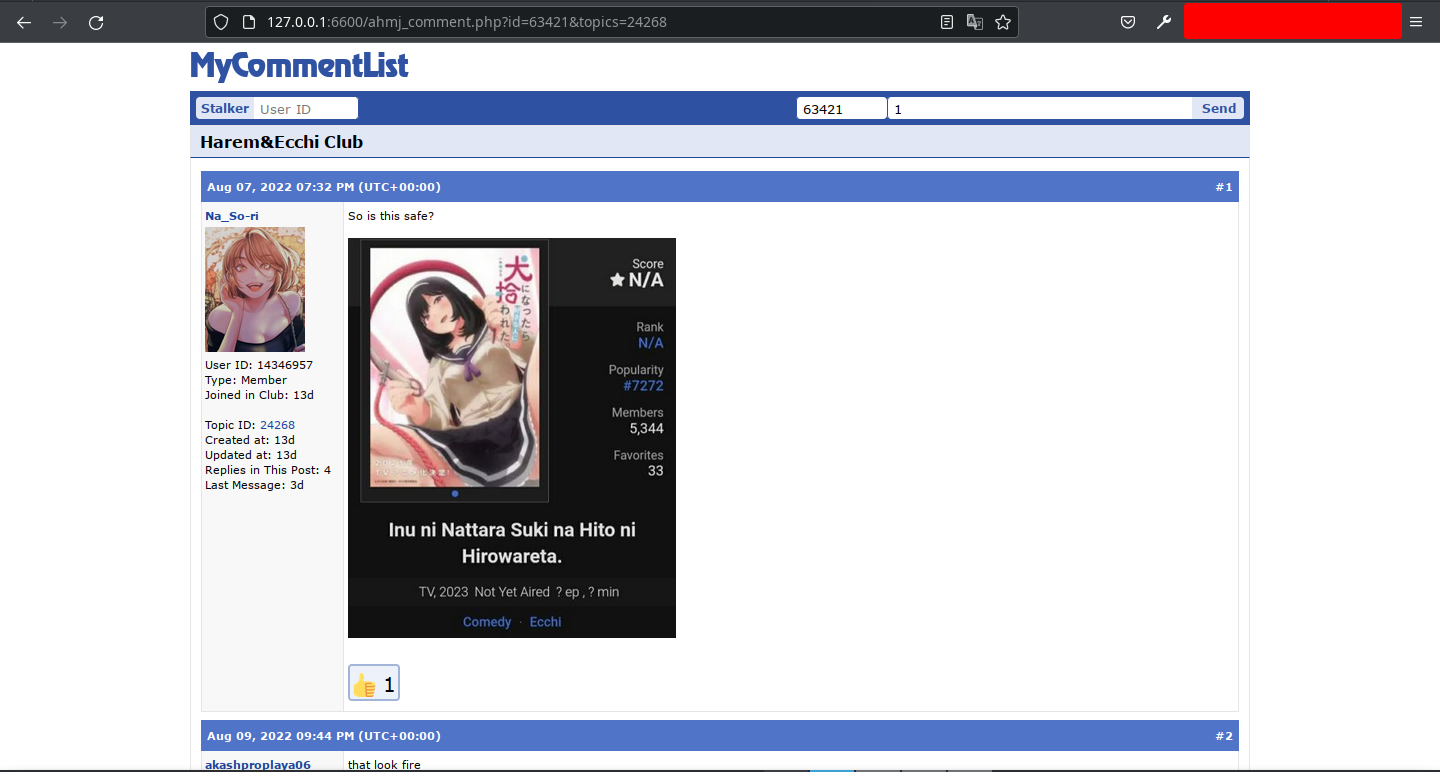Open the wrench developer tools icon
This screenshot has height=772, width=1440.
click(1163, 22)
